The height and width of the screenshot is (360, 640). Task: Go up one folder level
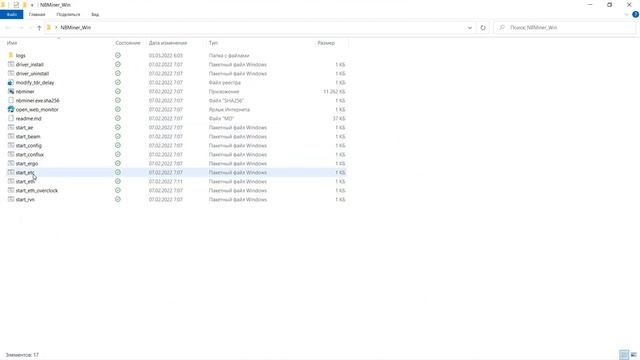pyautogui.click(x=39, y=28)
